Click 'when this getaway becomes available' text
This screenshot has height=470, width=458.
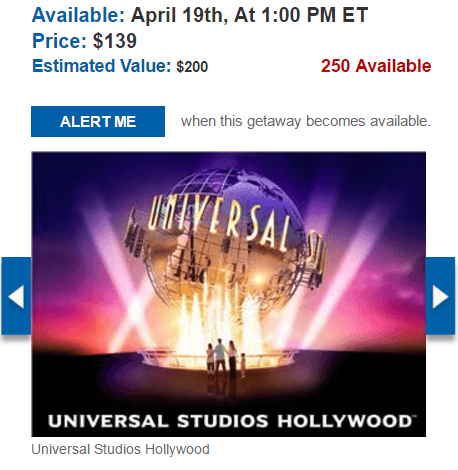pos(306,121)
